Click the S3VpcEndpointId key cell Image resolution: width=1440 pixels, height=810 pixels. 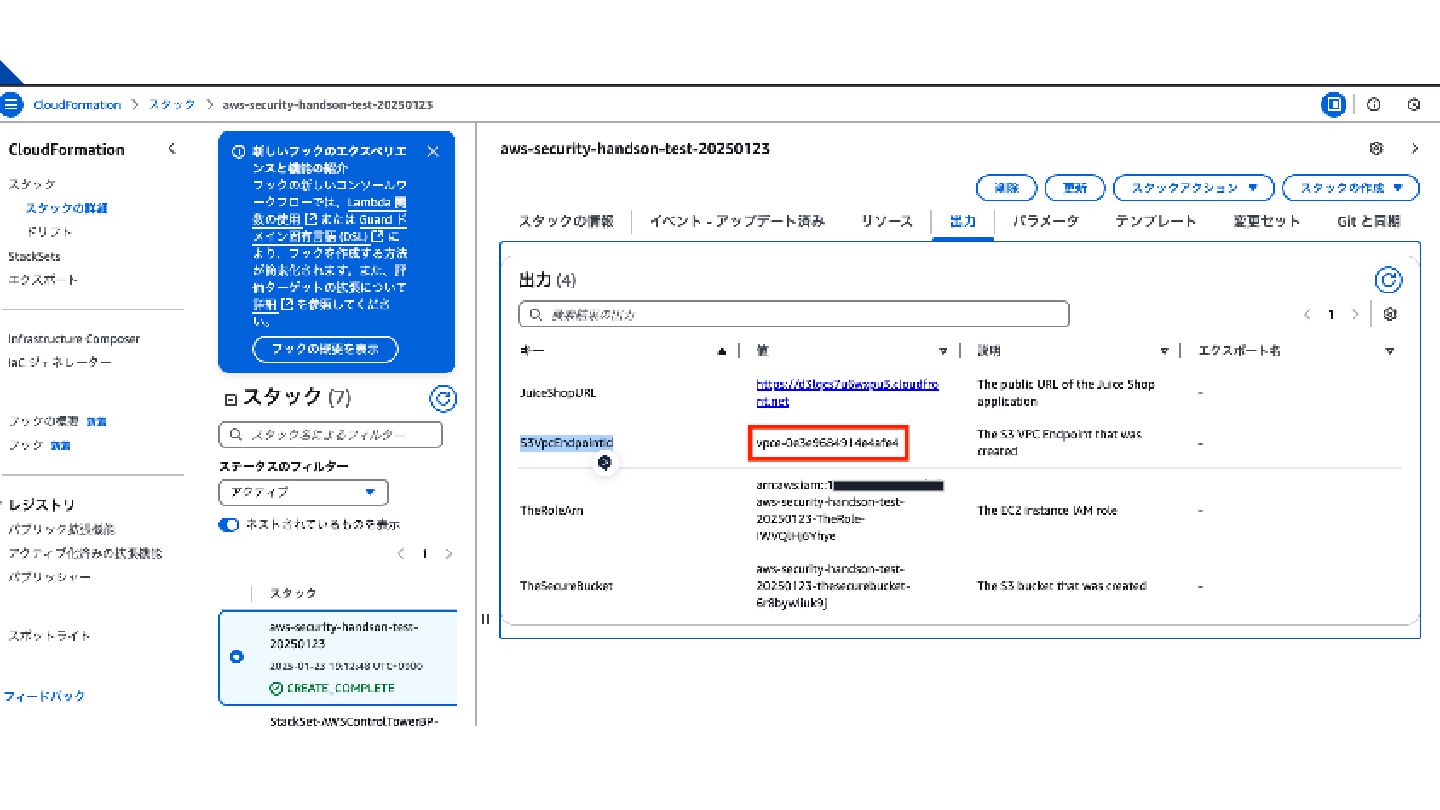click(x=566, y=442)
